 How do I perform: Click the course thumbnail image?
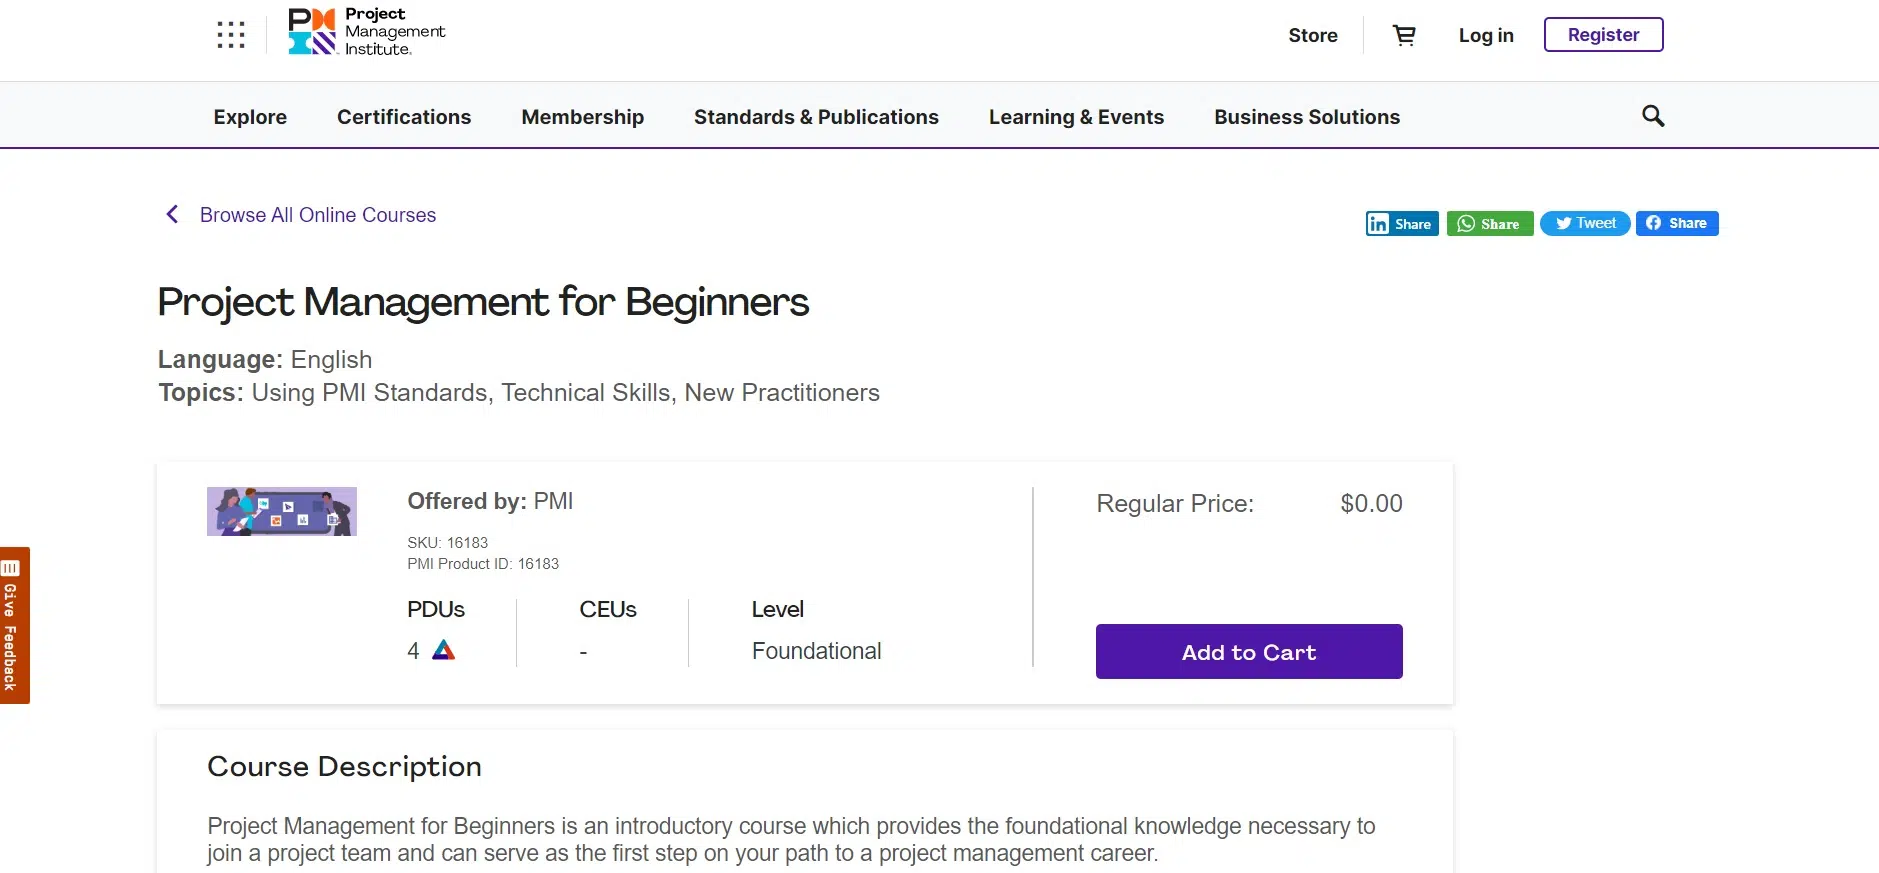[282, 511]
